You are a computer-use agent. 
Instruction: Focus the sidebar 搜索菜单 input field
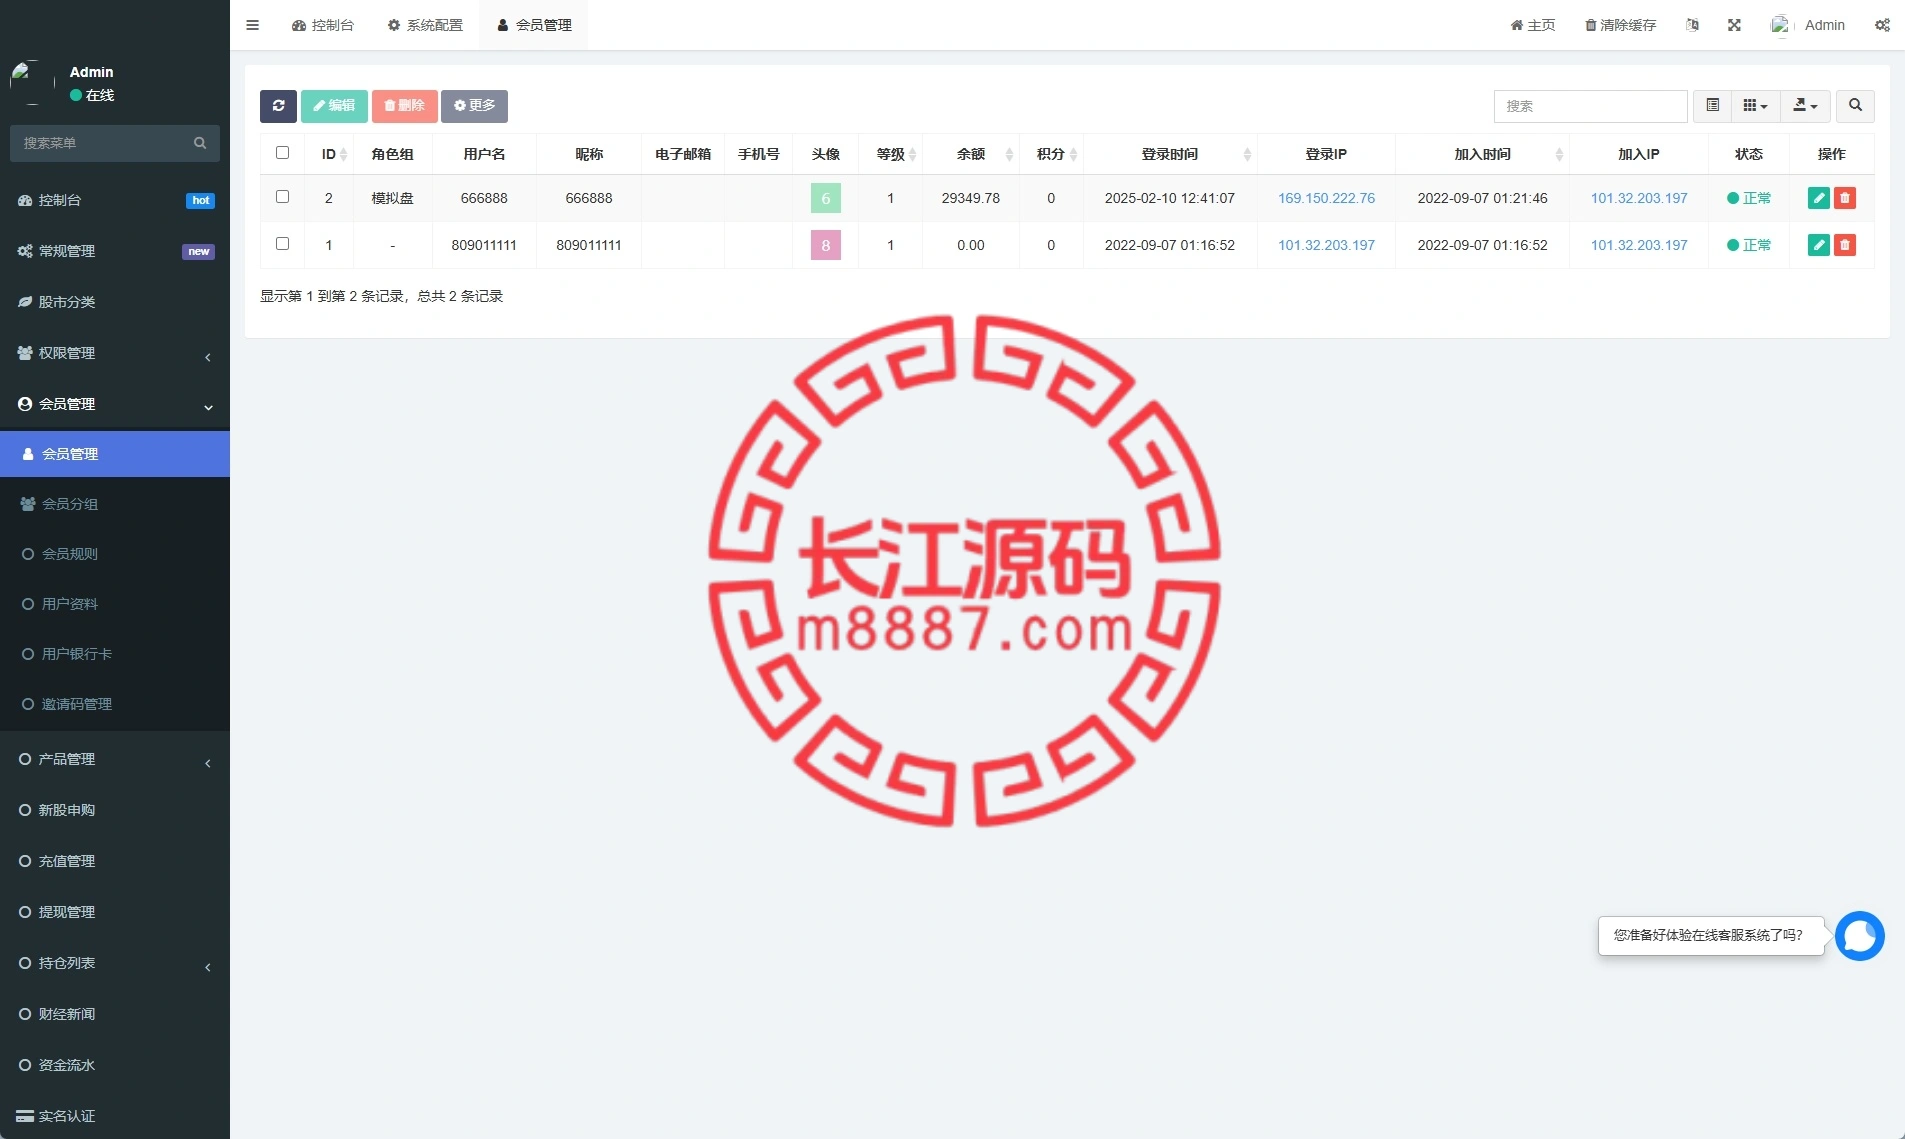(x=100, y=143)
